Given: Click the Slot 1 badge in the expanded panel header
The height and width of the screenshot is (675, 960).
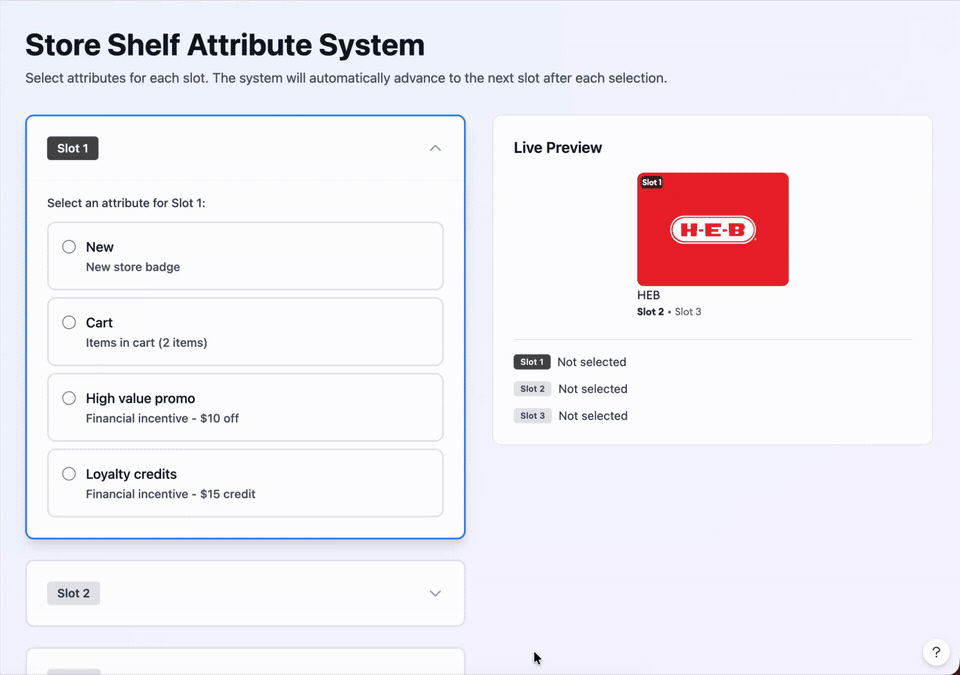Looking at the screenshot, I should tap(71, 147).
